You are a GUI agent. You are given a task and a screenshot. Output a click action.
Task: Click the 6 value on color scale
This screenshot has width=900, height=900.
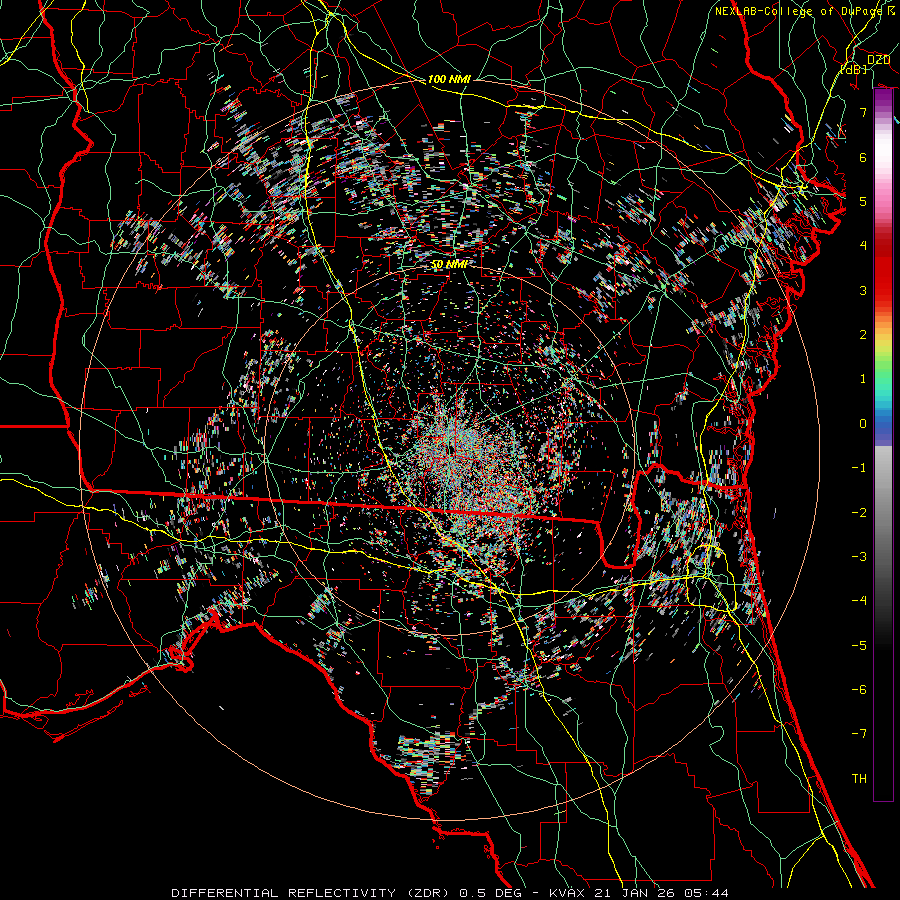pyautogui.click(x=863, y=157)
